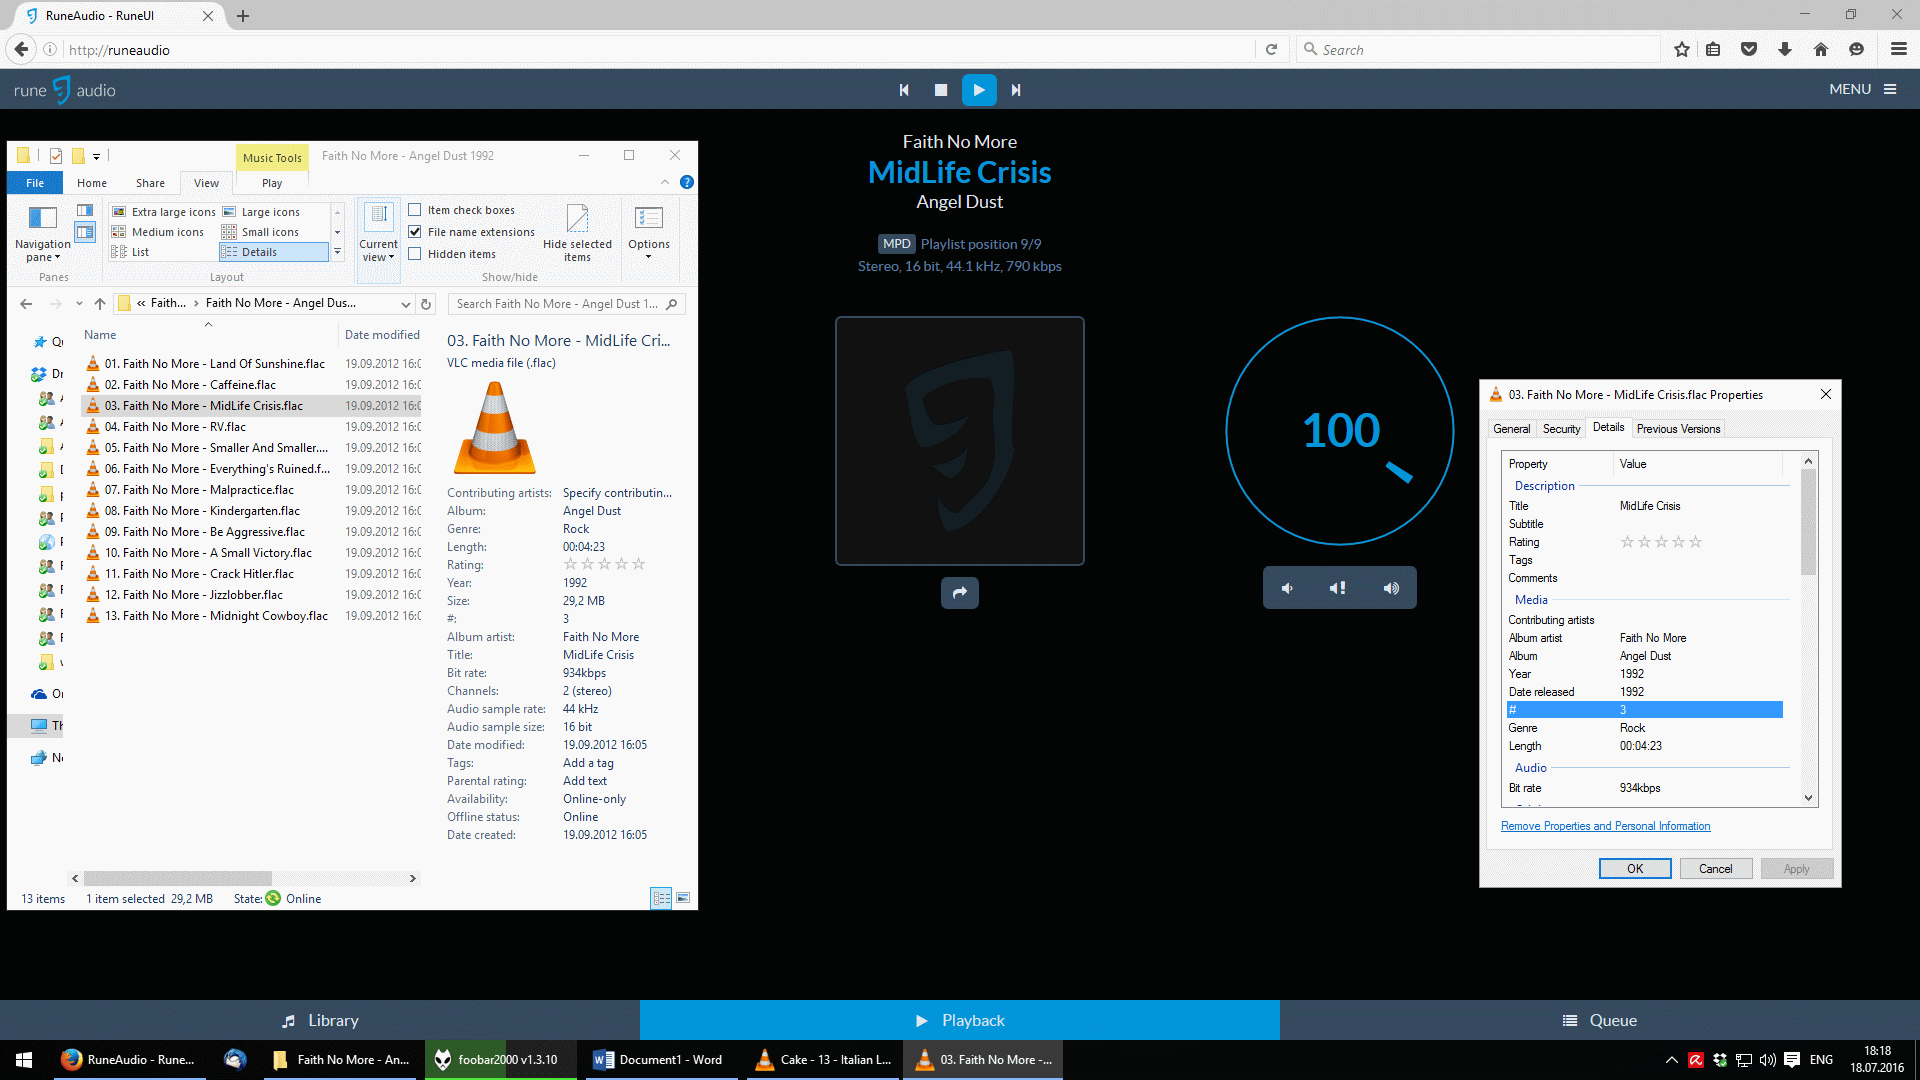Viewport: 1920px width, 1080px height.
Task: Open the Queue tab in RuneAudio
Action: pyautogui.click(x=1600, y=1020)
